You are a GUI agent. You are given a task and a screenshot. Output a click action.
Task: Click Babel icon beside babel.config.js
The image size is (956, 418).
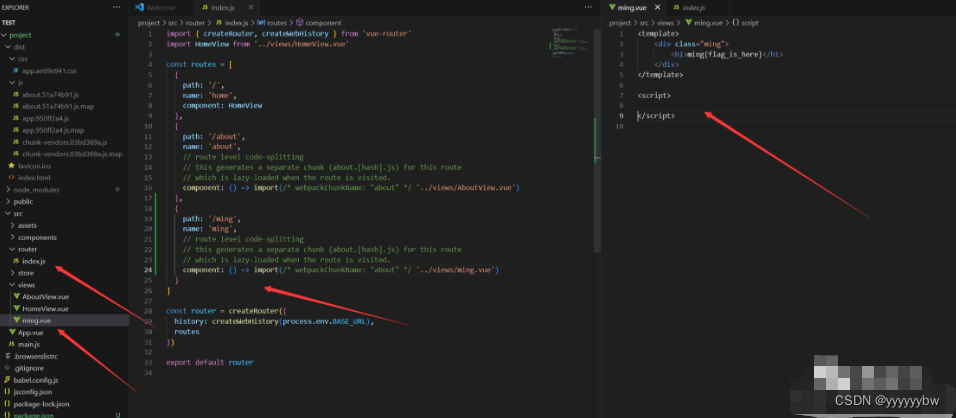point(7,380)
